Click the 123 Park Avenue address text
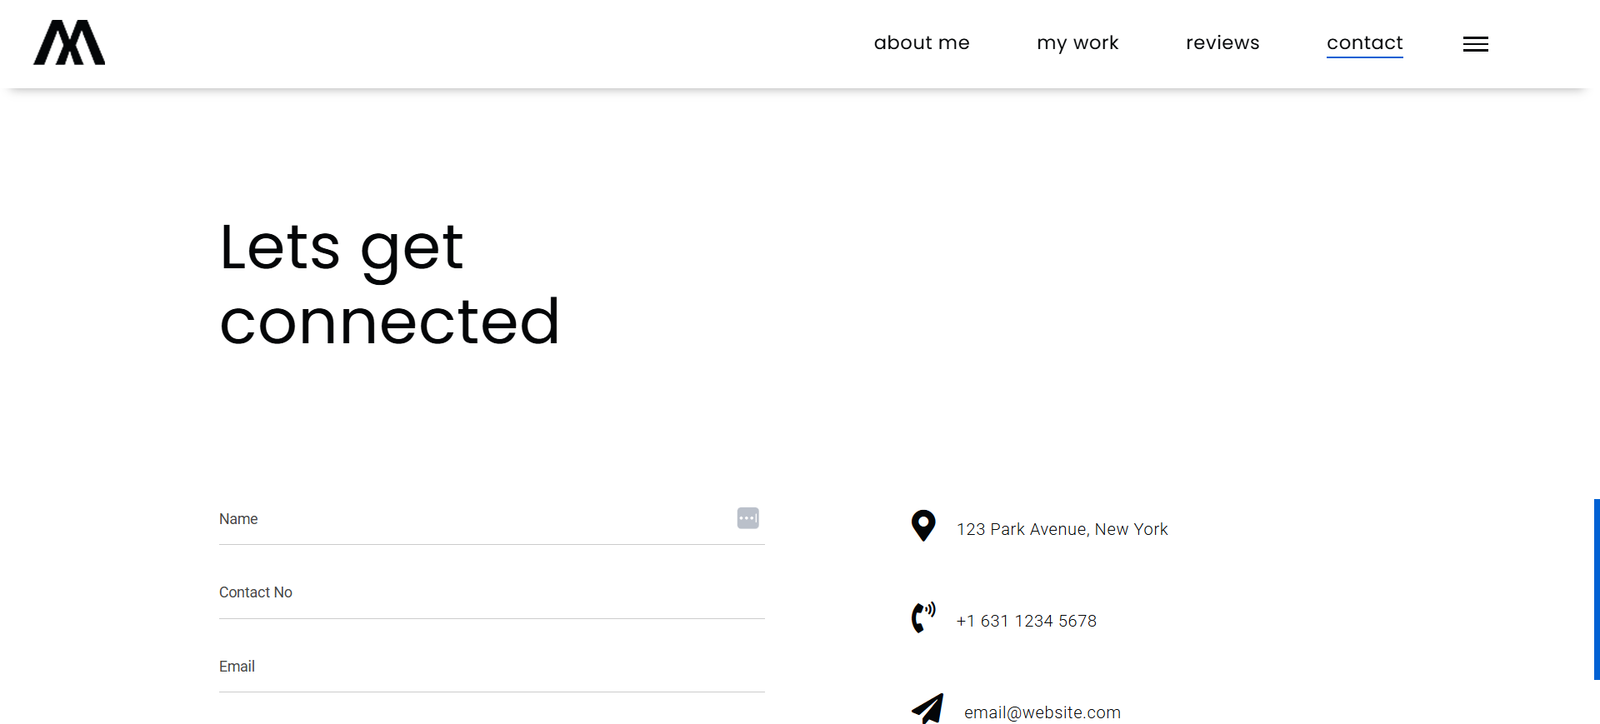Viewport: 1600px width, 724px height. click(x=1062, y=529)
